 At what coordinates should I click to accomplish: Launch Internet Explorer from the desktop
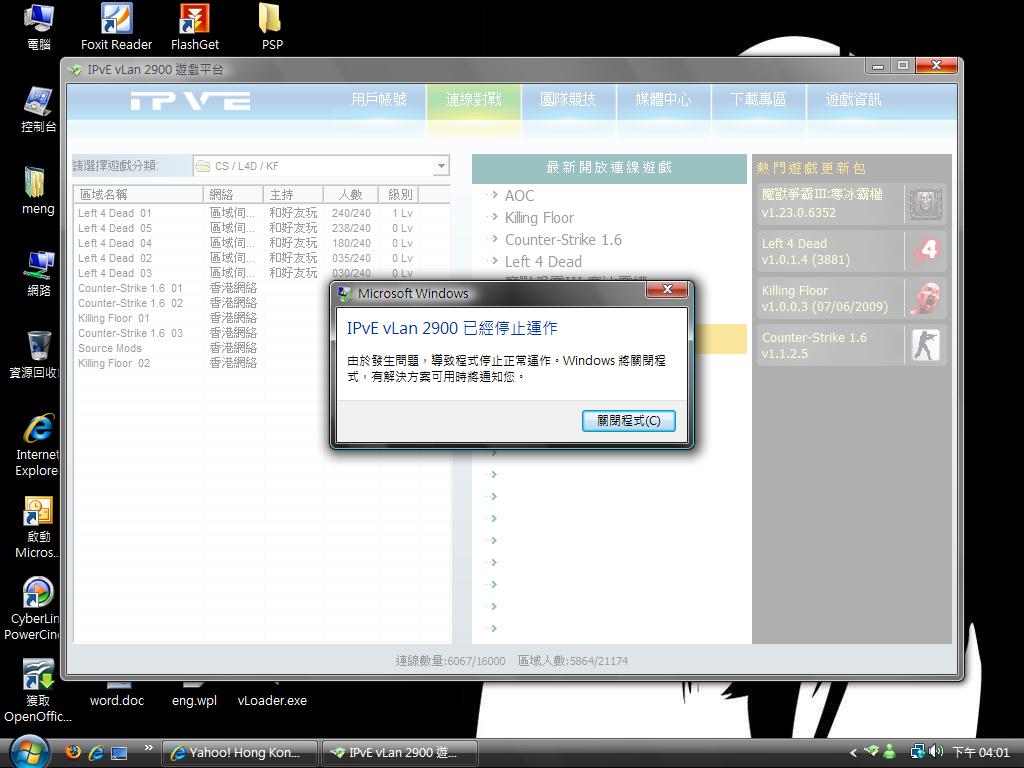[x=37, y=445]
